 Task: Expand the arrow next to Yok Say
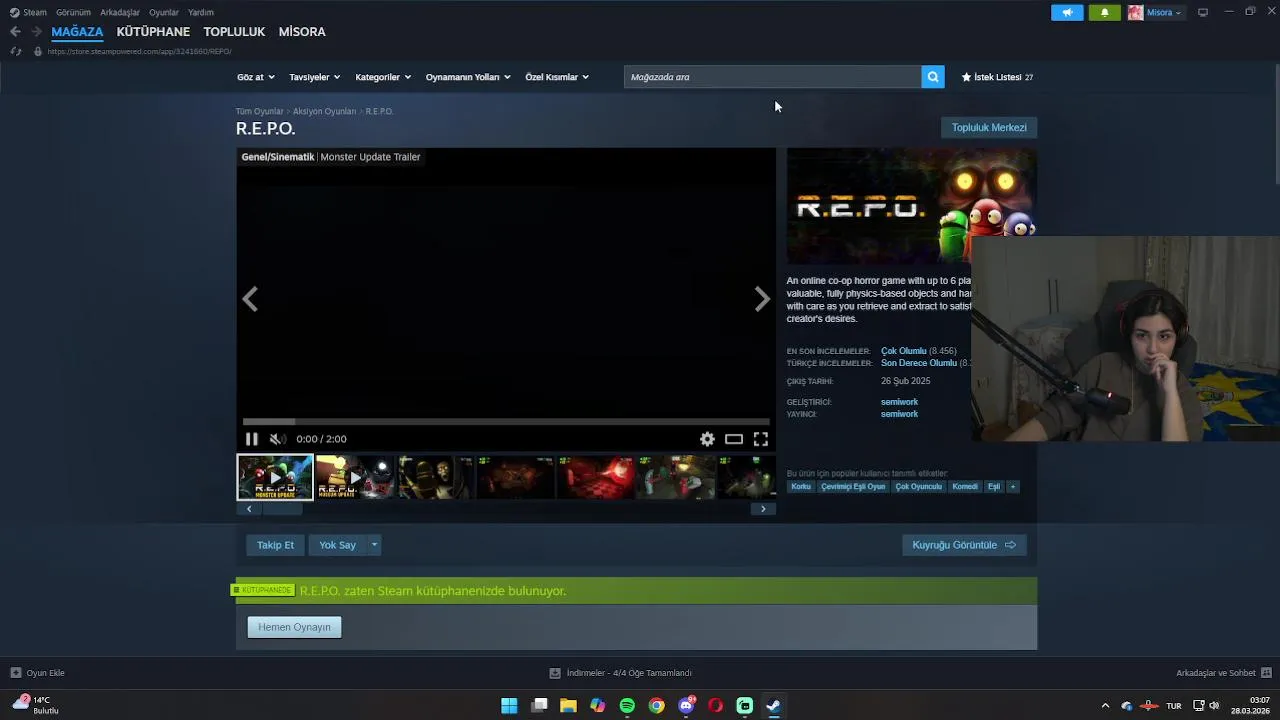click(374, 545)
